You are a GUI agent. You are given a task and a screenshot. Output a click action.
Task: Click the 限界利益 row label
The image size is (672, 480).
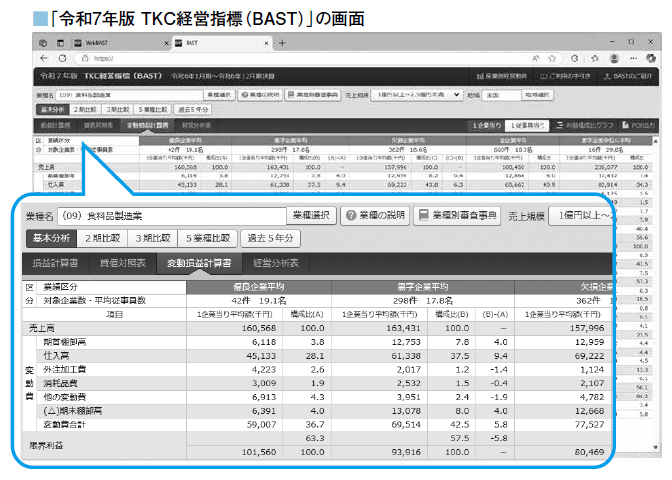(46, 445)
